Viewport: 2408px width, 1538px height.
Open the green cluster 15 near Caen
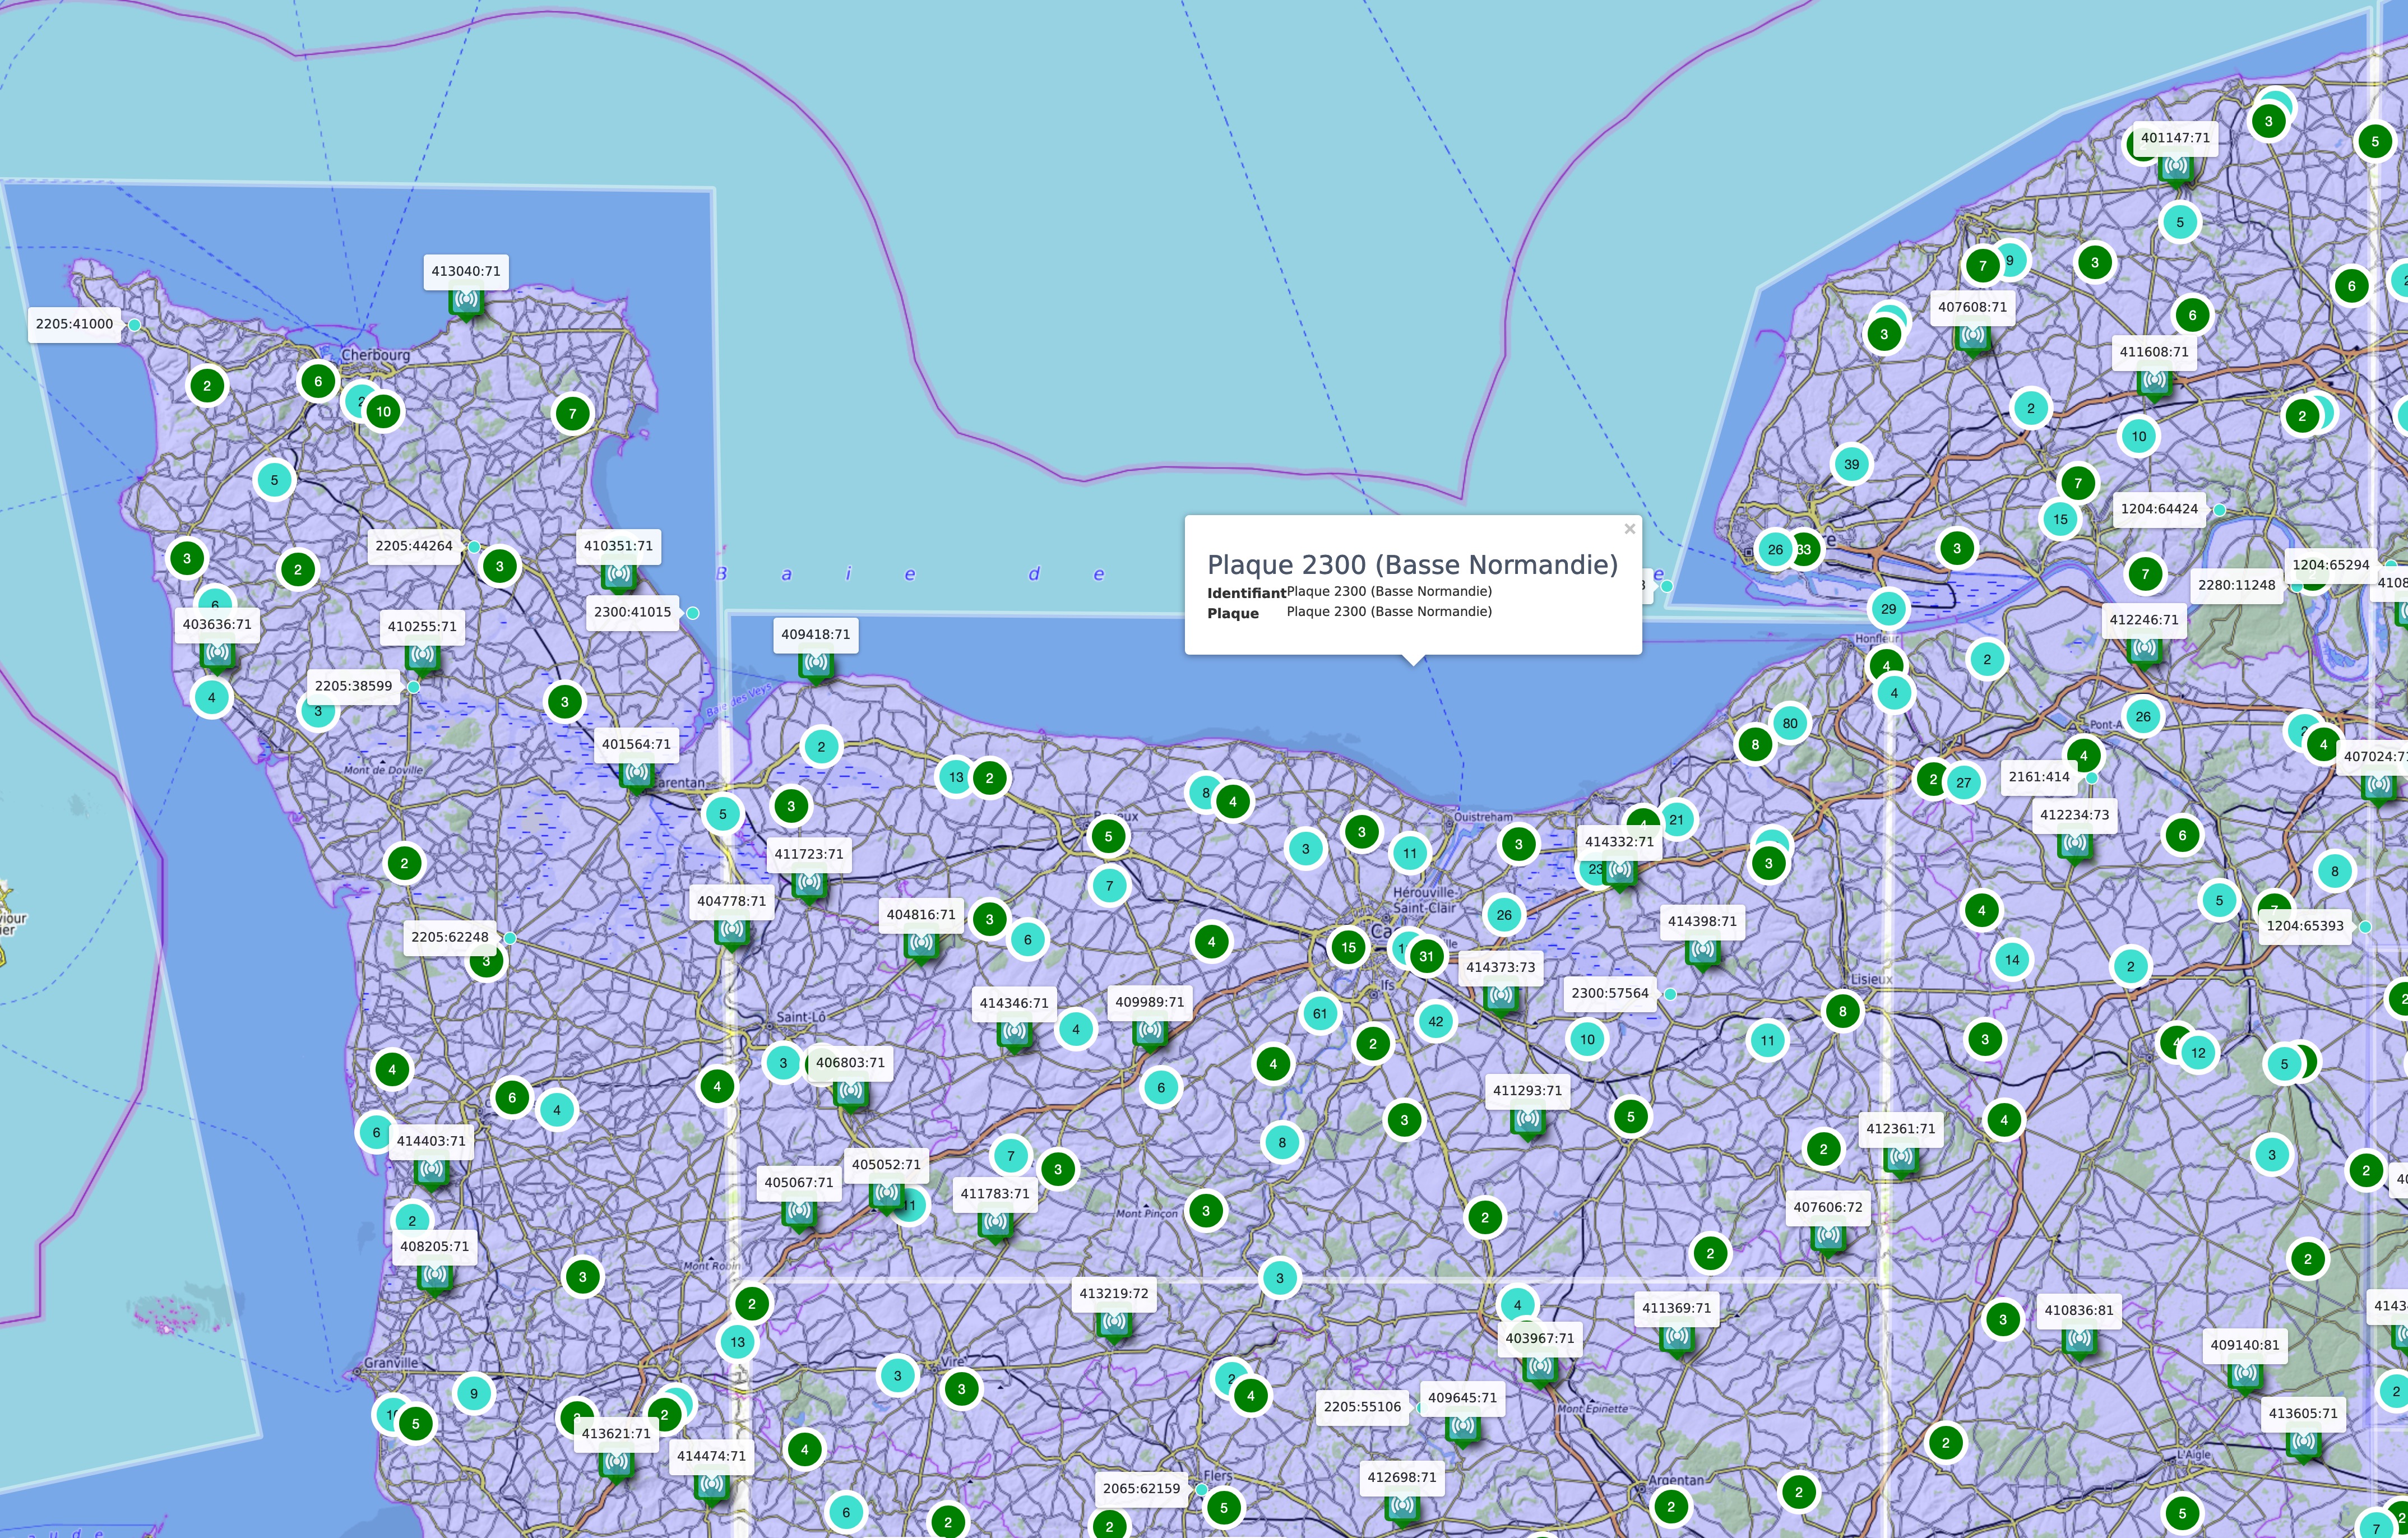click(1349, 948)
